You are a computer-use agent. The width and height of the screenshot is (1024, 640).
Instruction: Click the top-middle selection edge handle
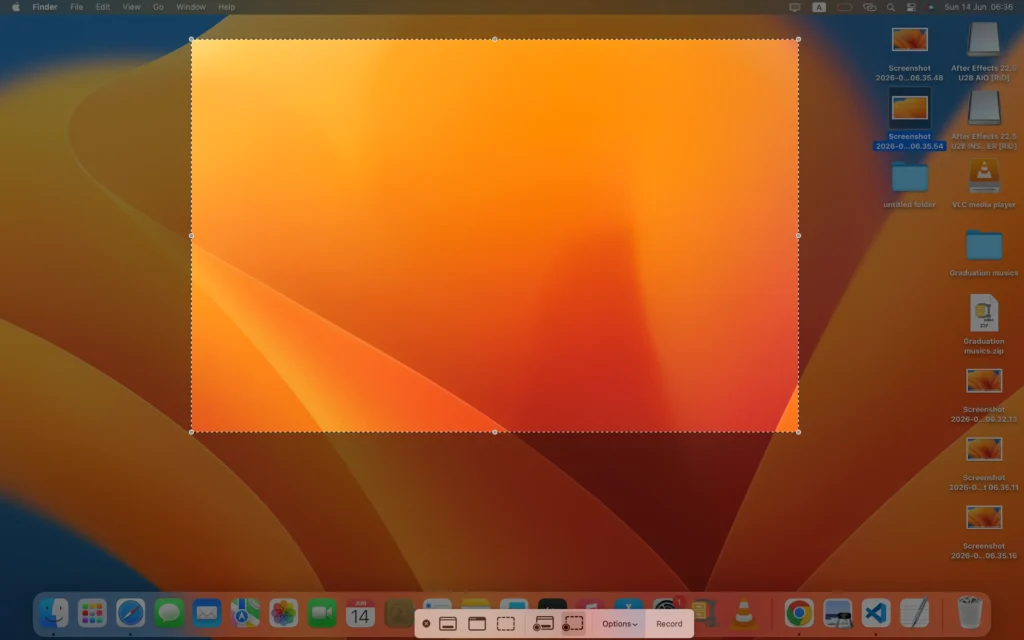point(494,39)
